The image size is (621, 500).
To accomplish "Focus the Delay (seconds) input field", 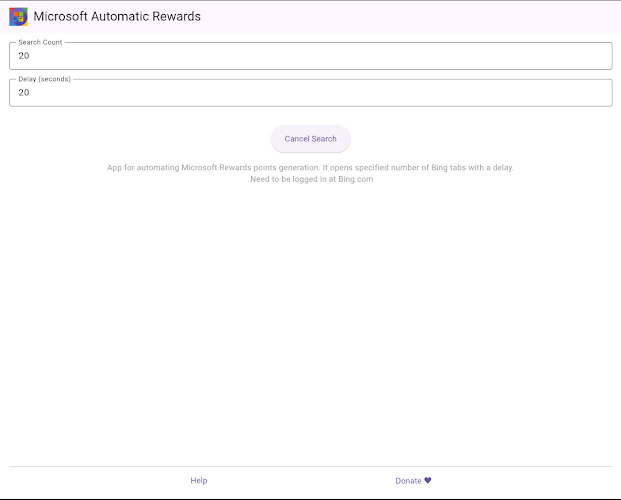I will click(x=310, y=93).
